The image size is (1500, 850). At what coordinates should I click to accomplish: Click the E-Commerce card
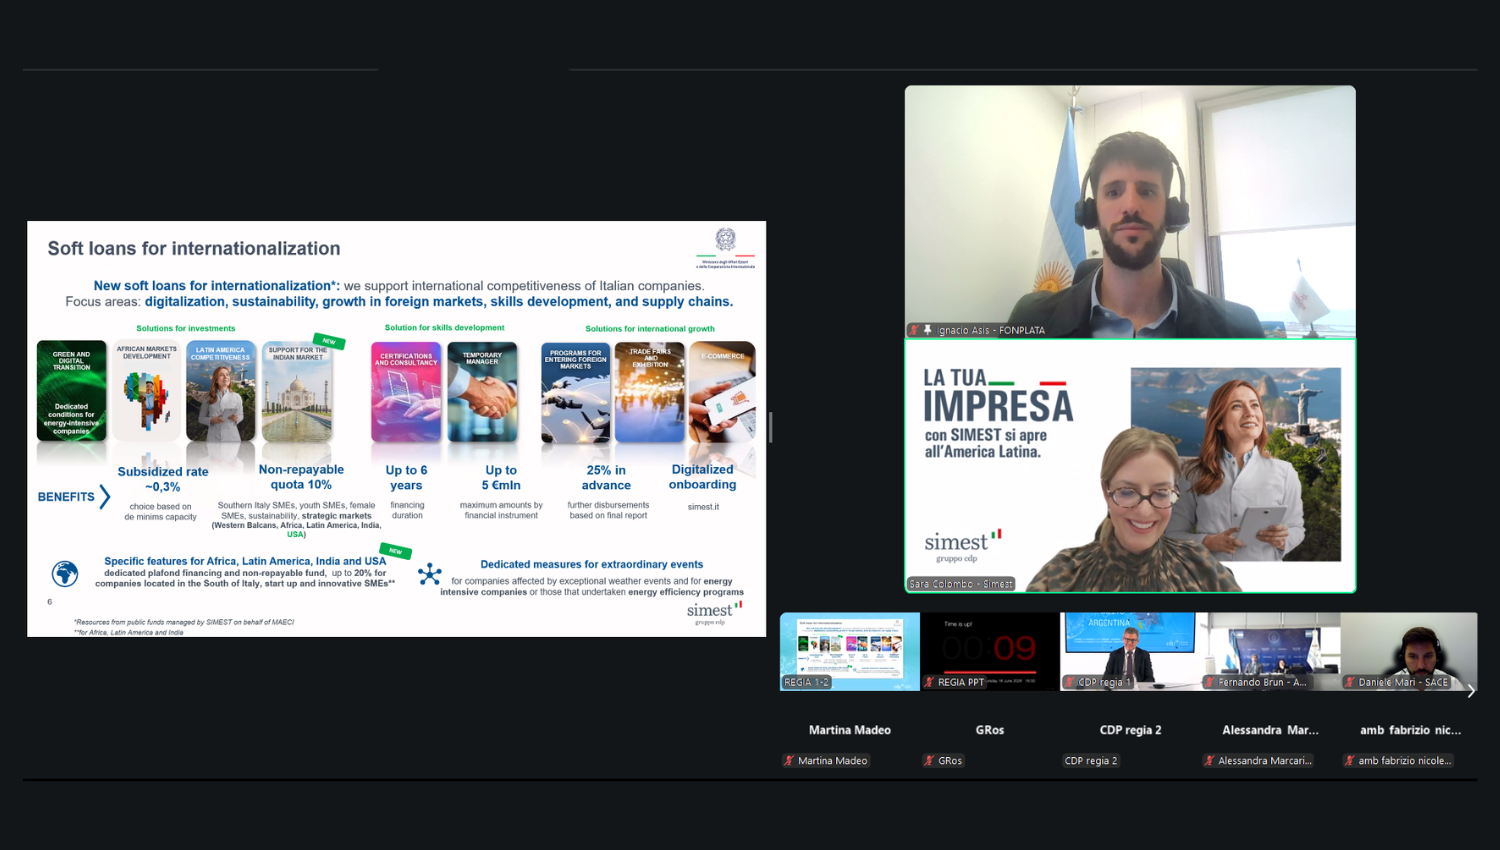(722, 393)
